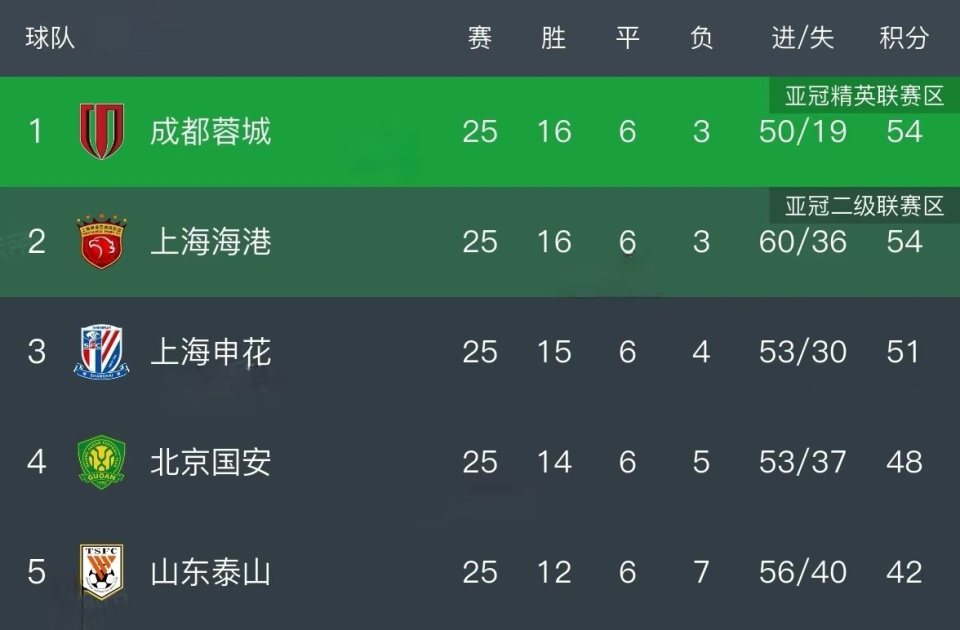Sort by the 进/失 column header
The width and height of the screenshot is (960, 630).
coord(803,38)
